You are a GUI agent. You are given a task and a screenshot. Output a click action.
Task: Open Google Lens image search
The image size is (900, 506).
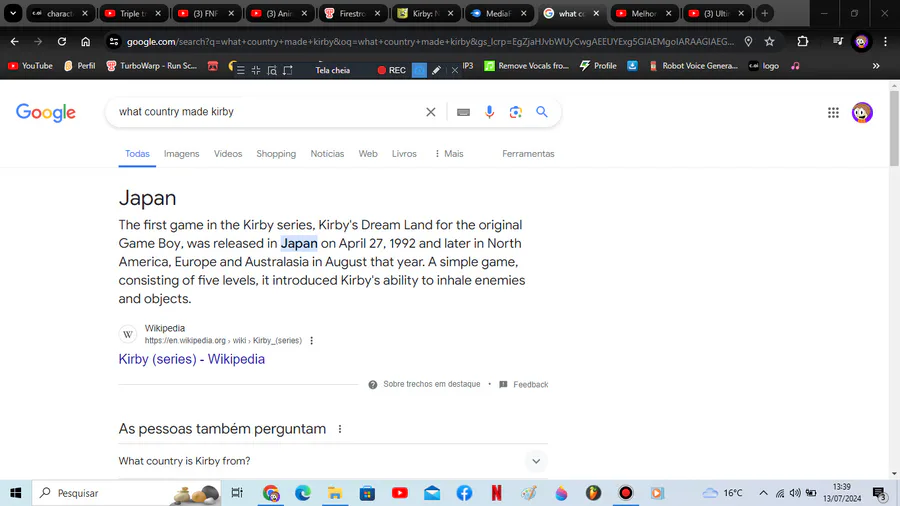pyautogui.click(x=515, y=112)
